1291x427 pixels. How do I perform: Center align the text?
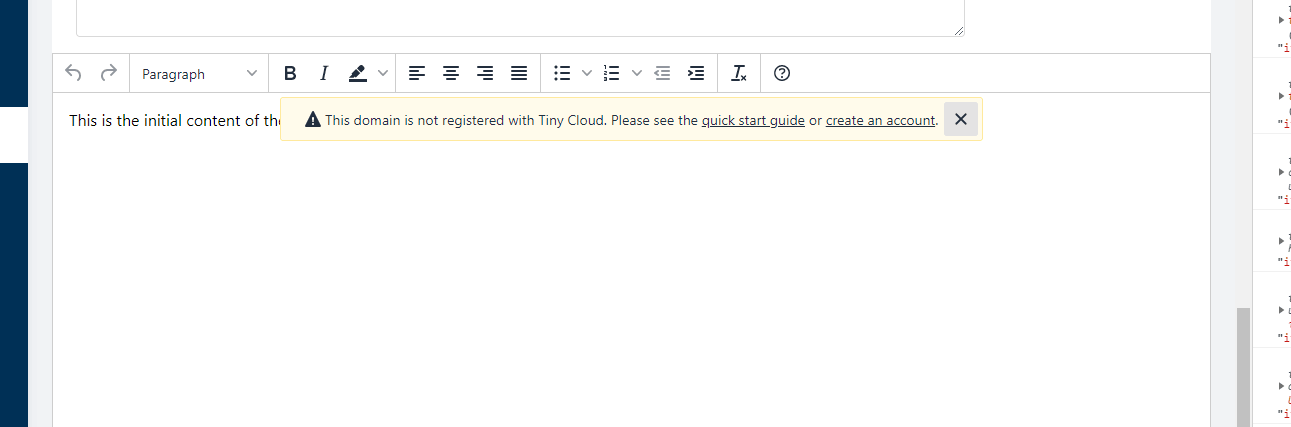(451, 73)
